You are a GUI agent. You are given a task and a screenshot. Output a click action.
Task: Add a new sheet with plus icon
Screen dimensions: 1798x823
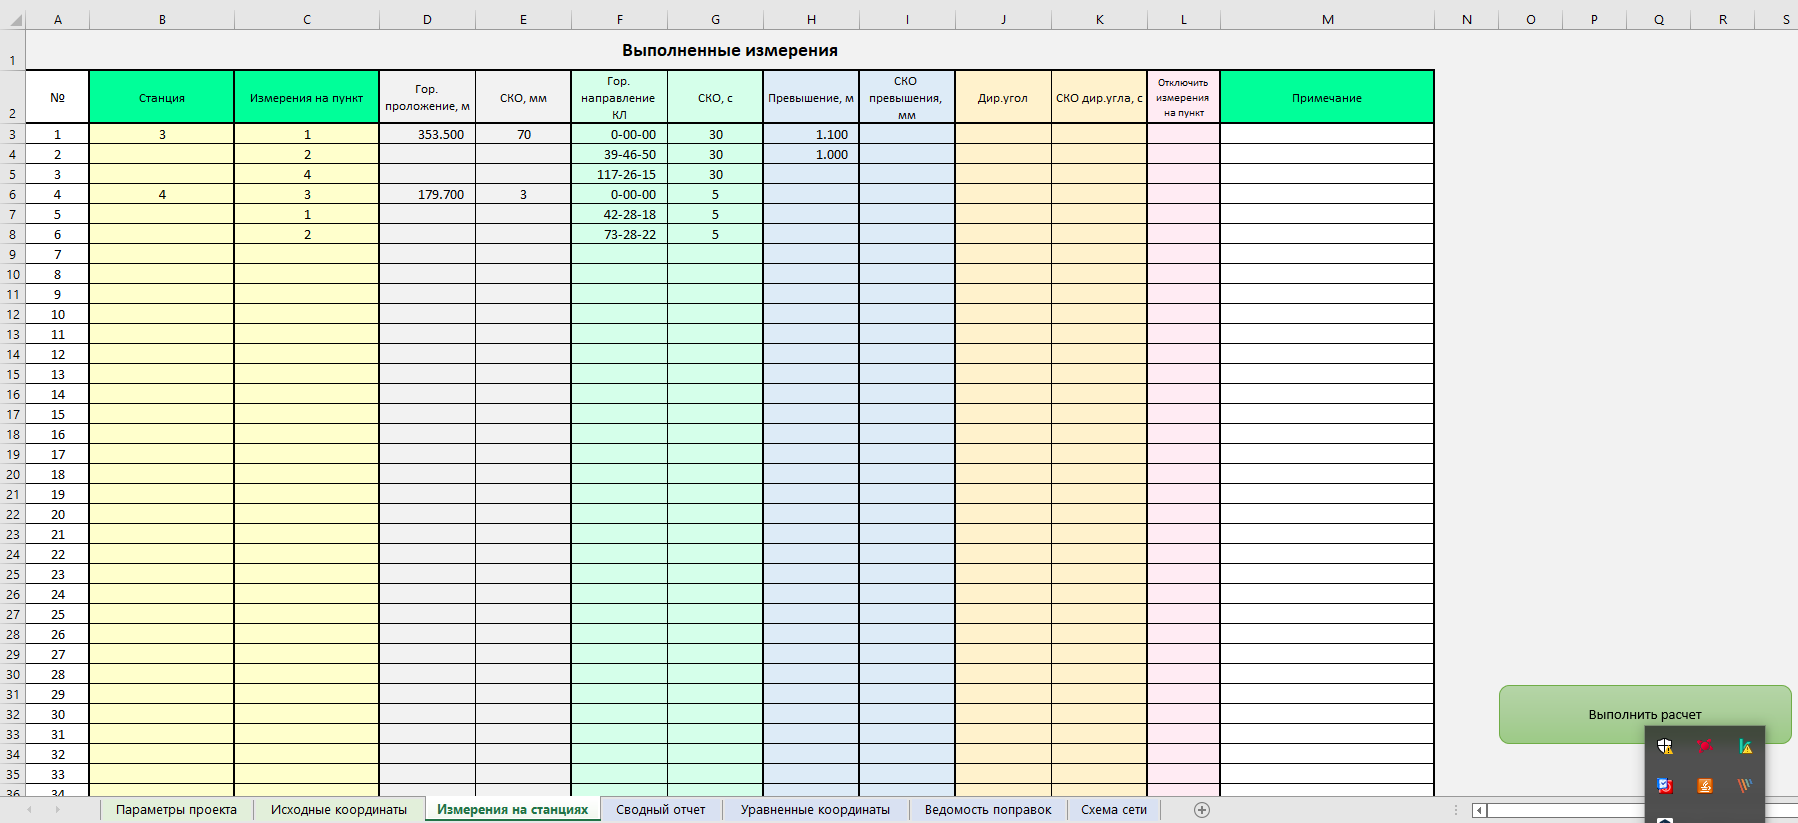point(1202,810)
